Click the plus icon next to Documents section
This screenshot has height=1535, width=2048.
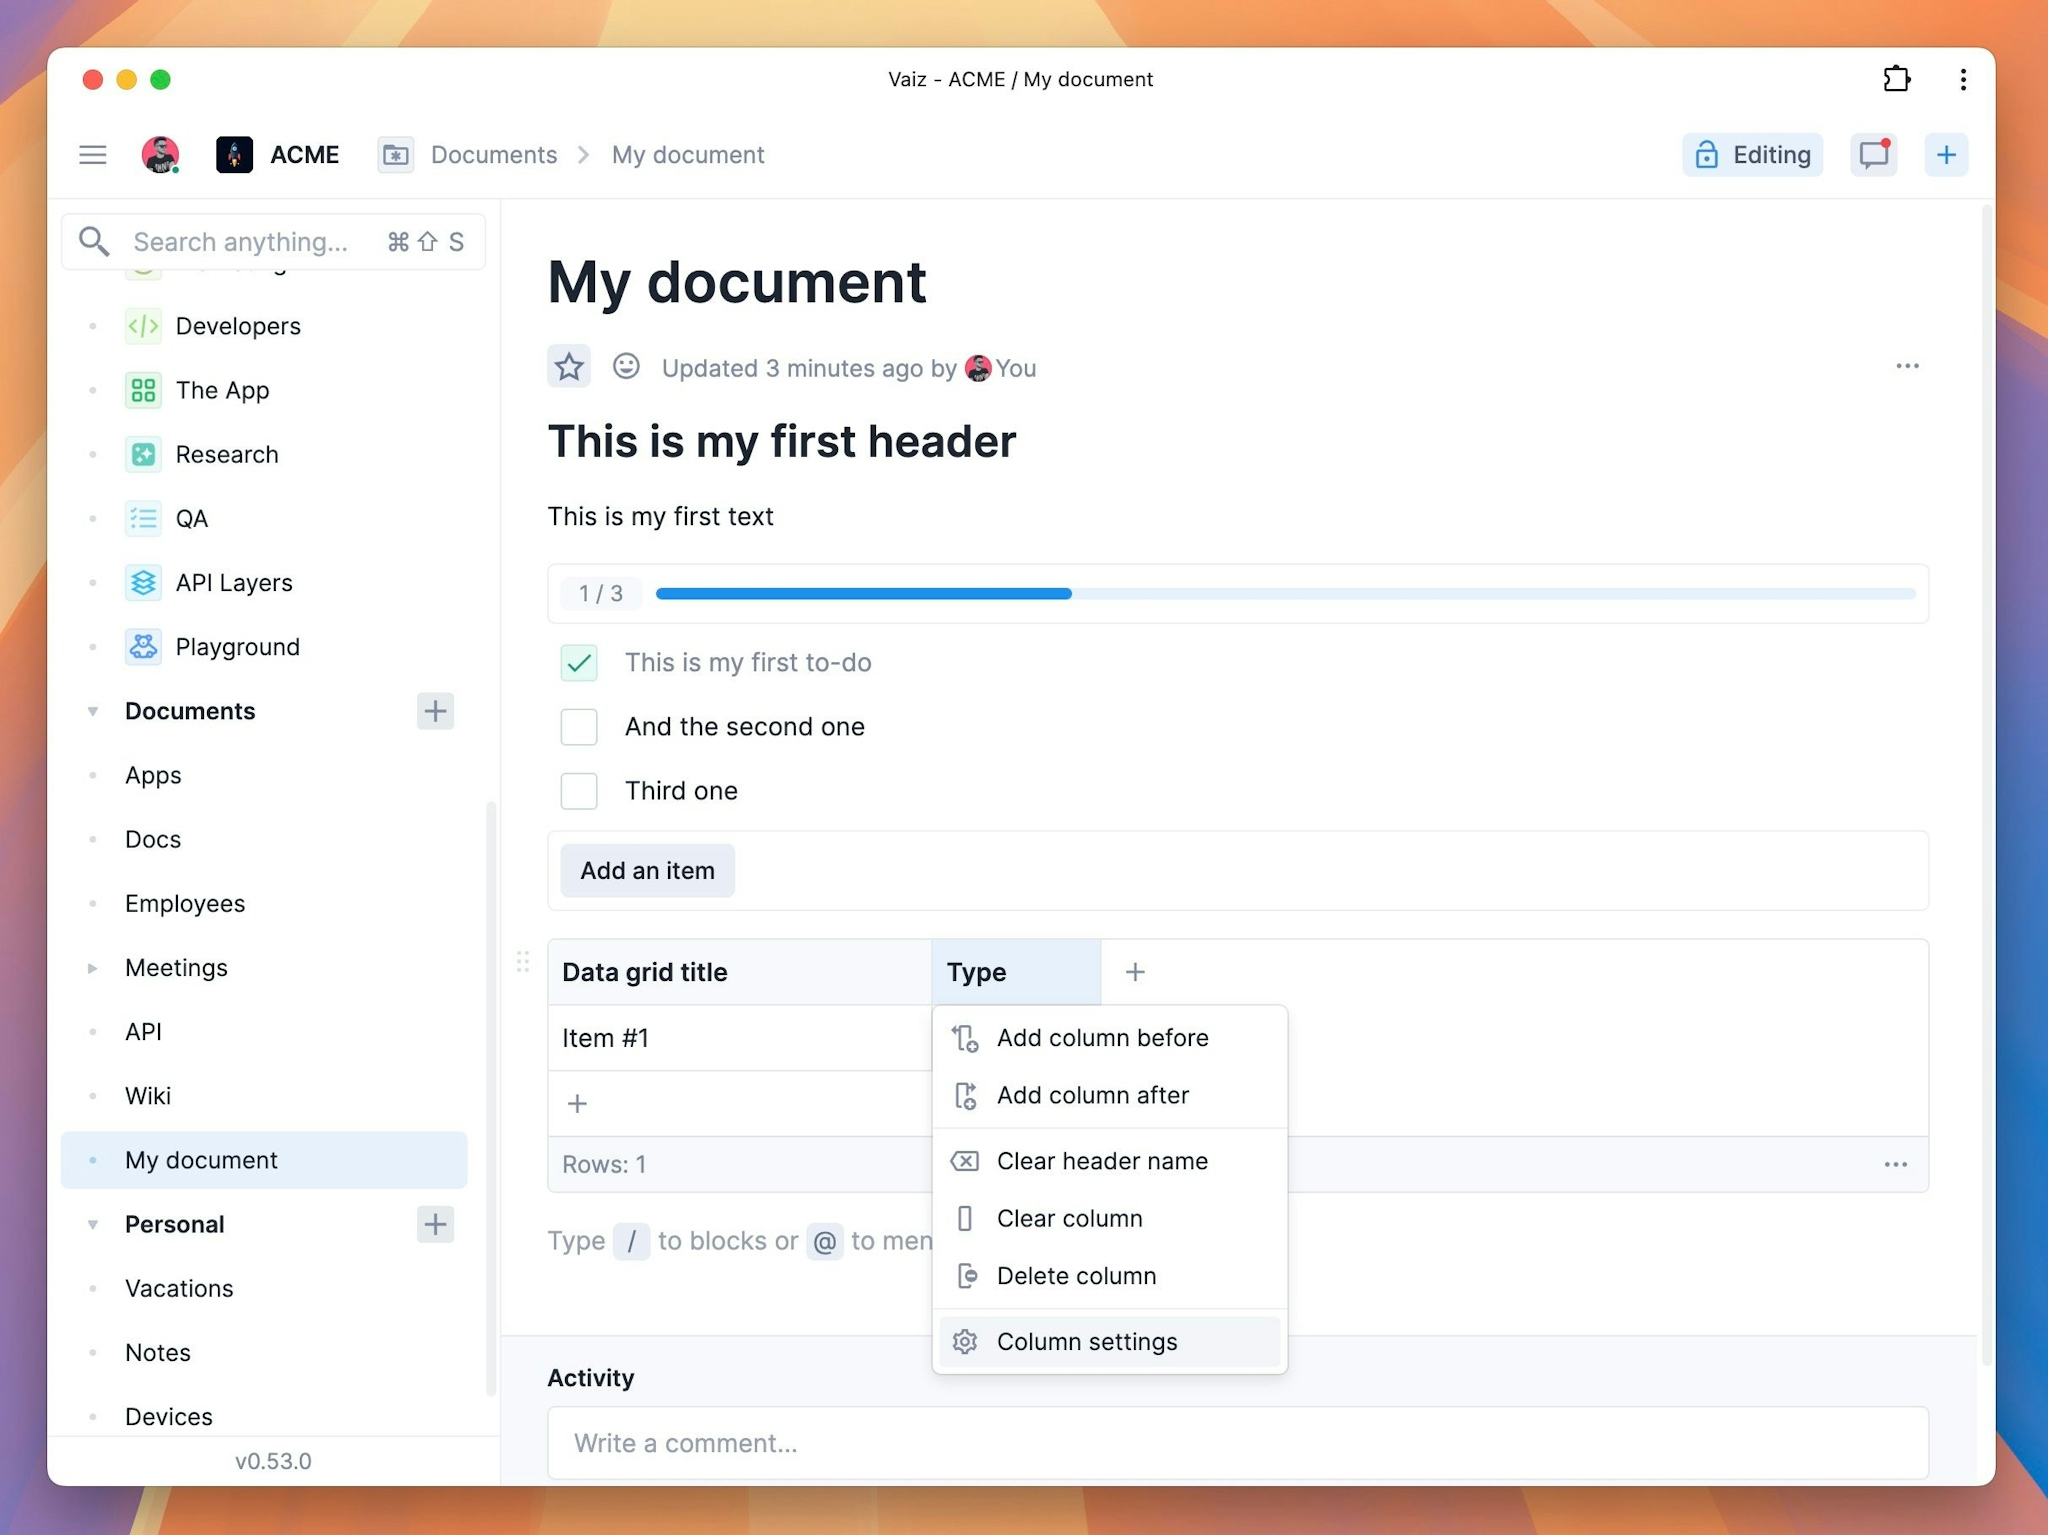(x=435, y=711)
